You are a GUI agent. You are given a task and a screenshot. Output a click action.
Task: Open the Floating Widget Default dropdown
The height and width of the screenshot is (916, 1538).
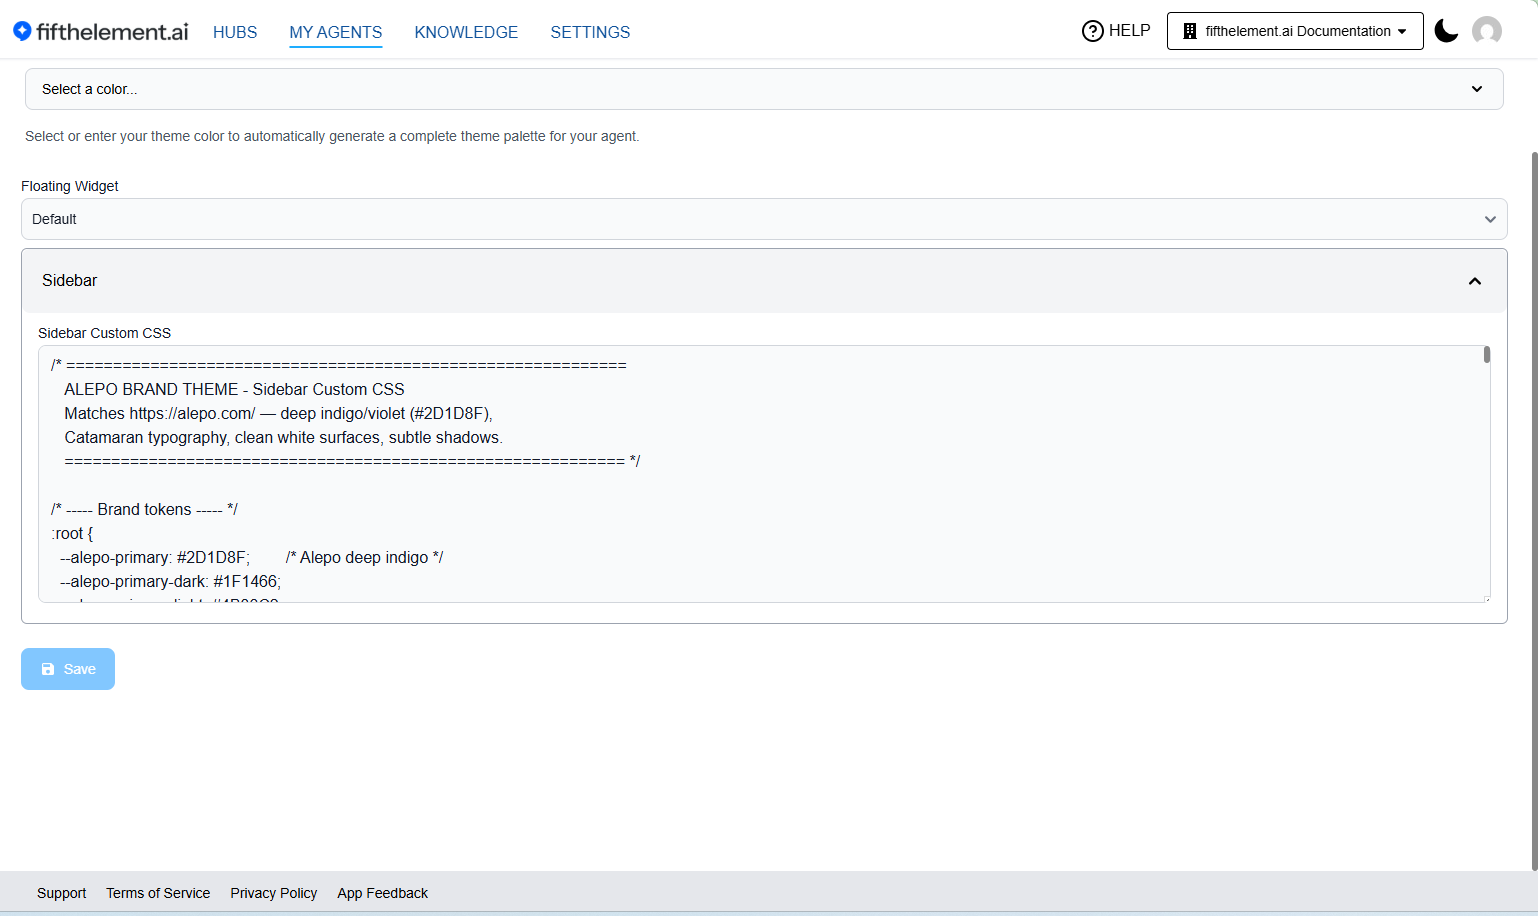coord(764,219)
